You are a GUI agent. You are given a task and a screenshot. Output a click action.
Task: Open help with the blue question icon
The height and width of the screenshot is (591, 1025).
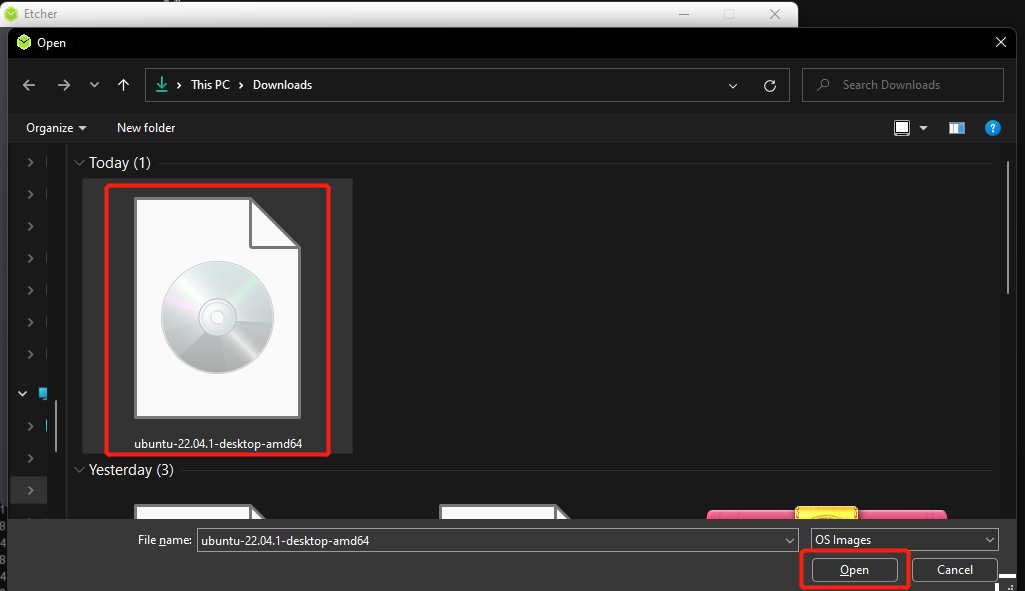[x=992, y=128]
